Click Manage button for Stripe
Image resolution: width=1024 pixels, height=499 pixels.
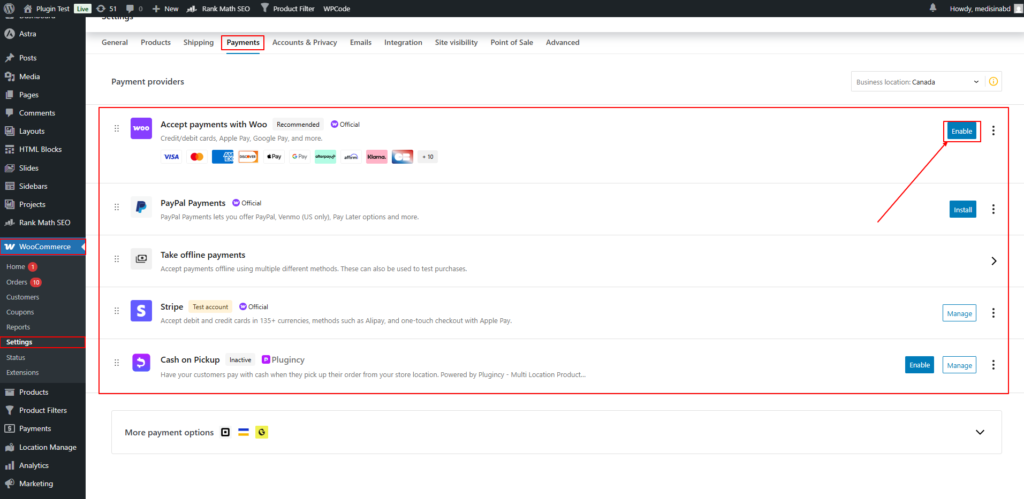click(959, 313)
